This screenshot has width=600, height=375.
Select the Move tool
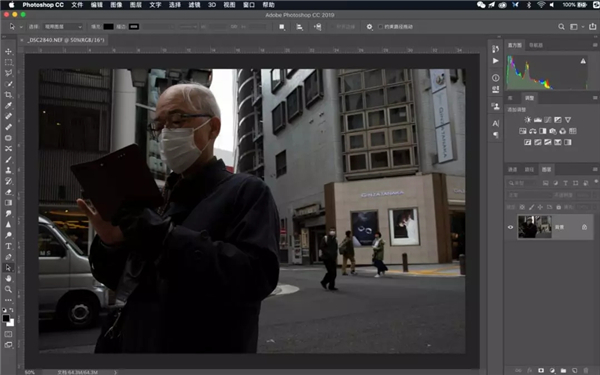(x=8, y=51)
